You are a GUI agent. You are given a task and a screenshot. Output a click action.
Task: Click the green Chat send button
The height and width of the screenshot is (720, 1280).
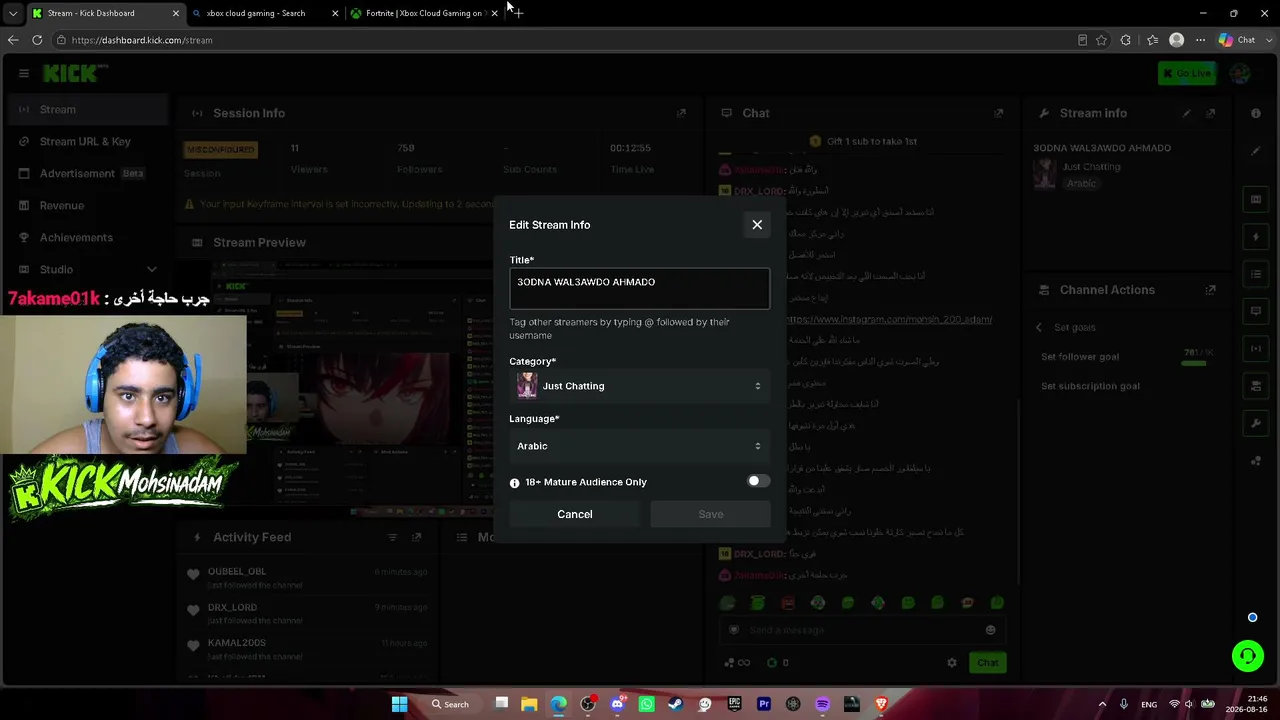coord(988,662)
